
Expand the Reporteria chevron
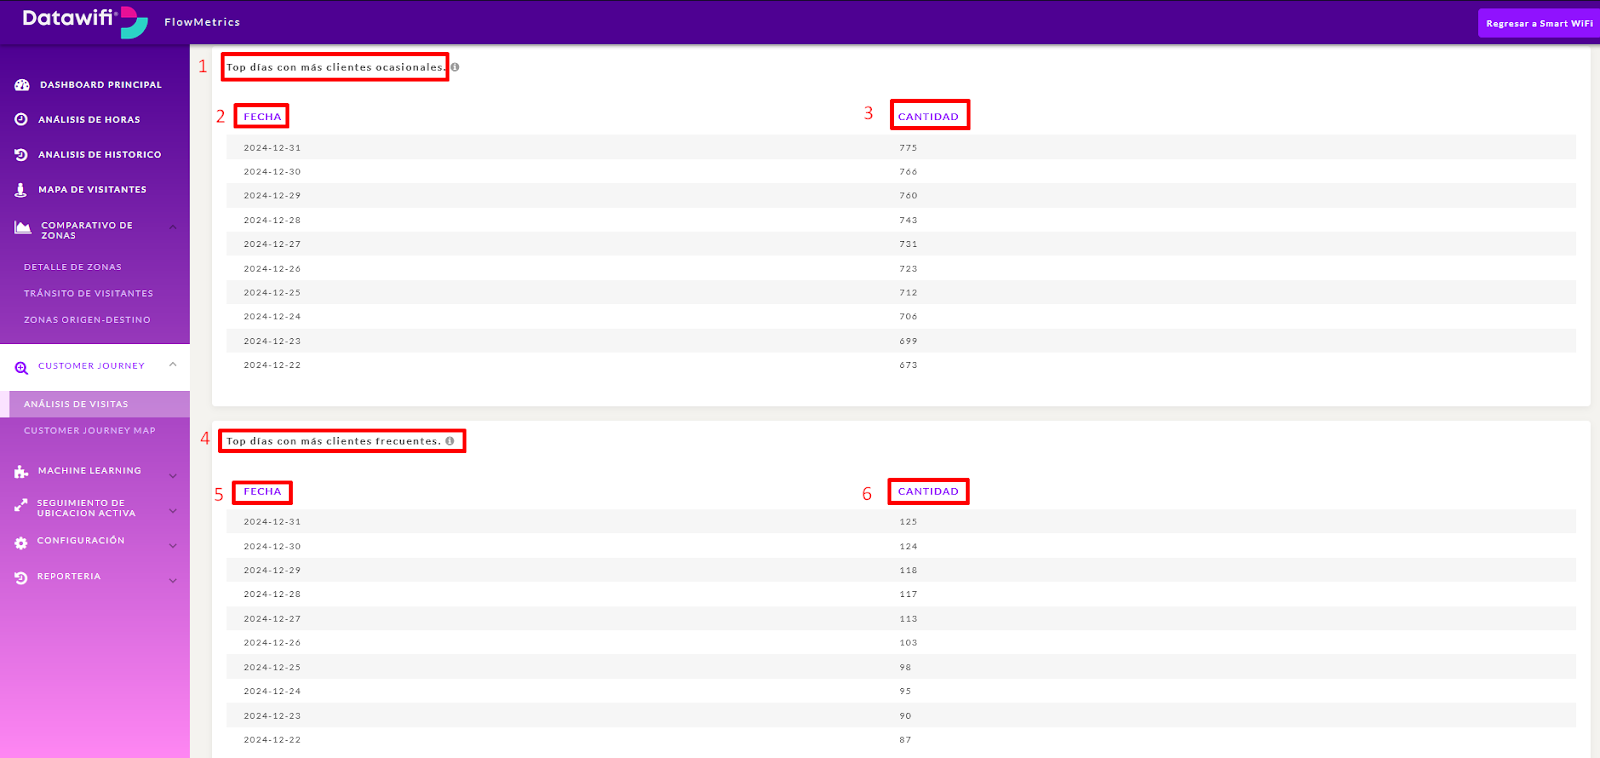point(173,581)
